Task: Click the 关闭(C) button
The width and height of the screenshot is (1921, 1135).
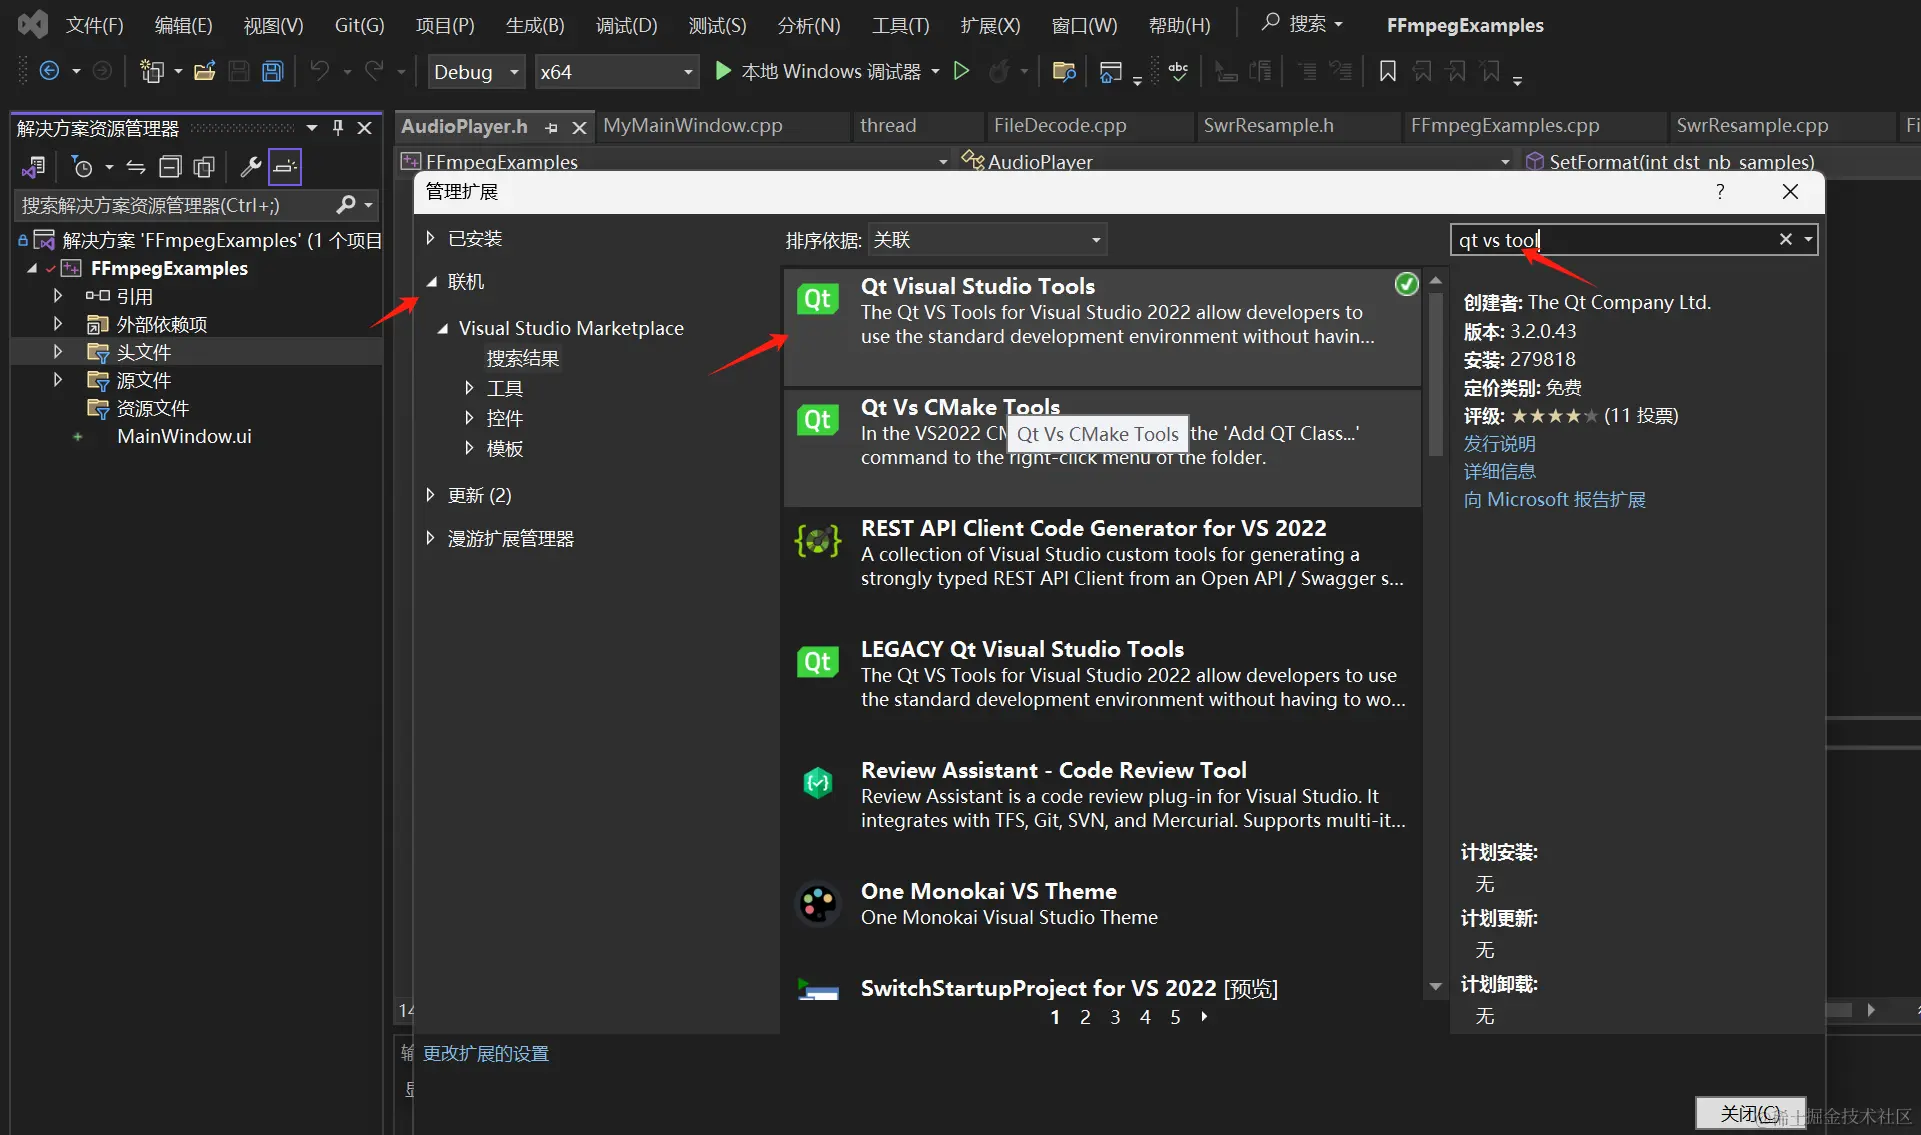Action: click(1750, 1113)
